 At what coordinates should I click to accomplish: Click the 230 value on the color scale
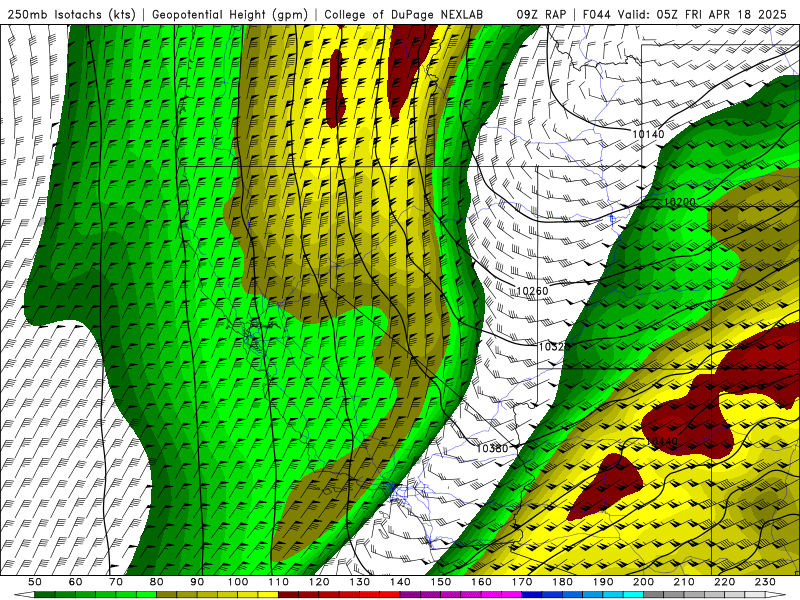coord(766,582)
